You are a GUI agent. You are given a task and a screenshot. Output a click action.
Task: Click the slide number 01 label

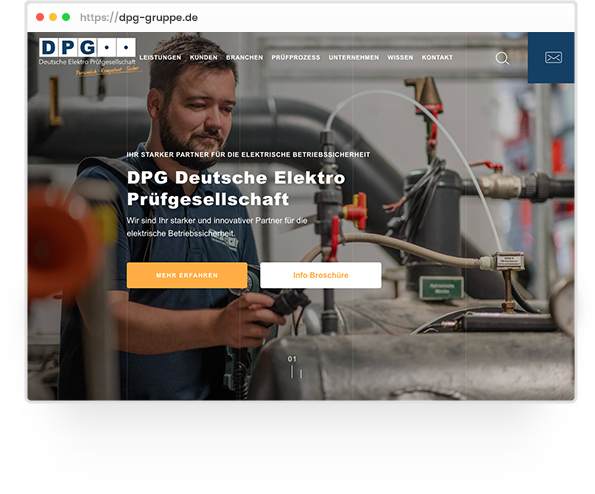tap(291, 359)
